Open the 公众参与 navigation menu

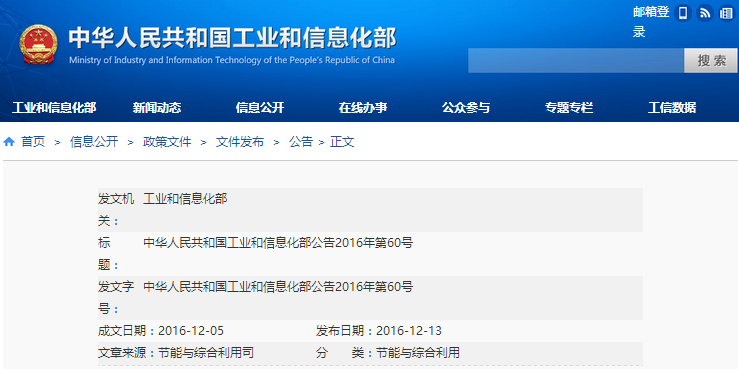(466, 108)
